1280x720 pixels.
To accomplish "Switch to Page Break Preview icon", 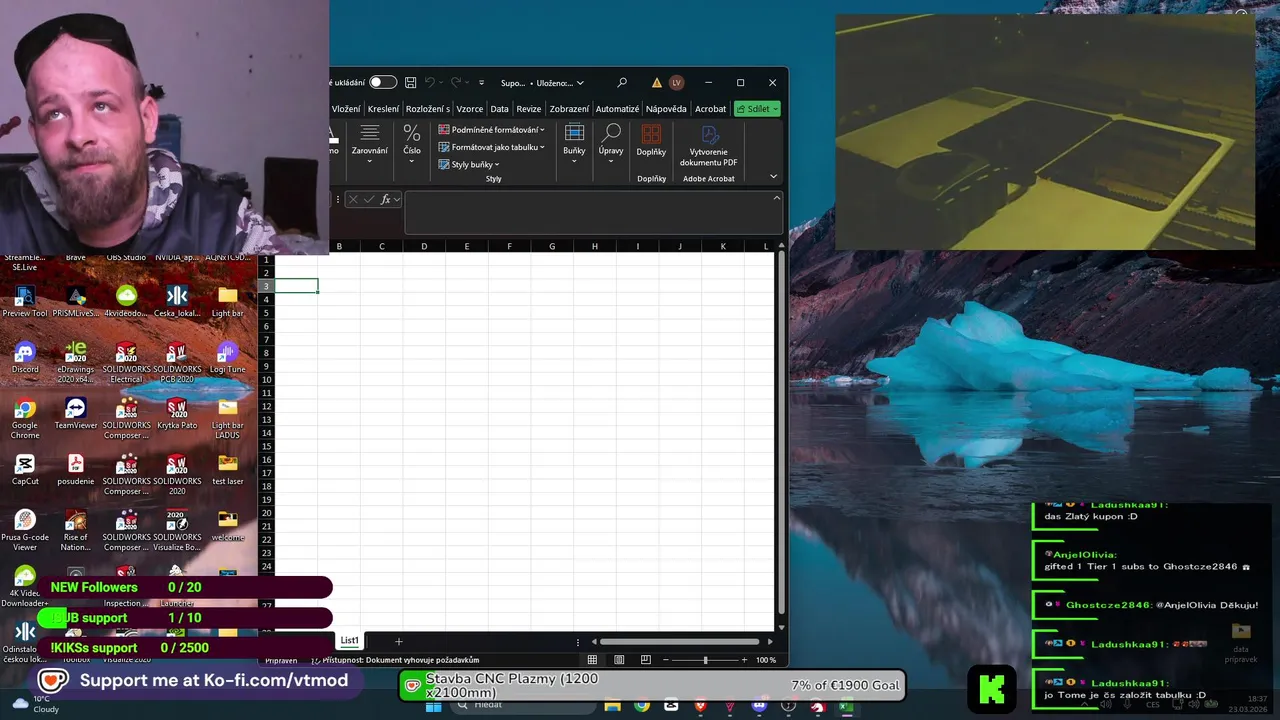I will [645, 660].
